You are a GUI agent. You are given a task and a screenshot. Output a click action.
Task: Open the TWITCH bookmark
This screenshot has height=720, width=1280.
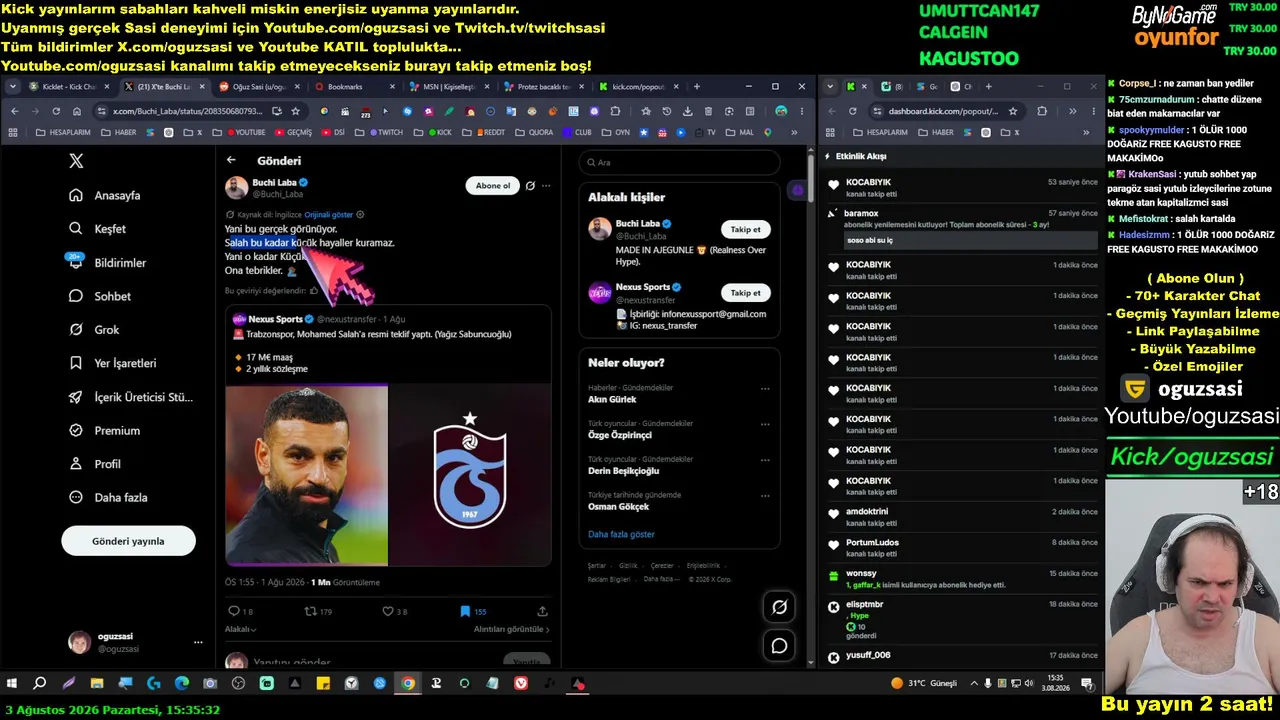pyautogui.click(x=385, y=132)
